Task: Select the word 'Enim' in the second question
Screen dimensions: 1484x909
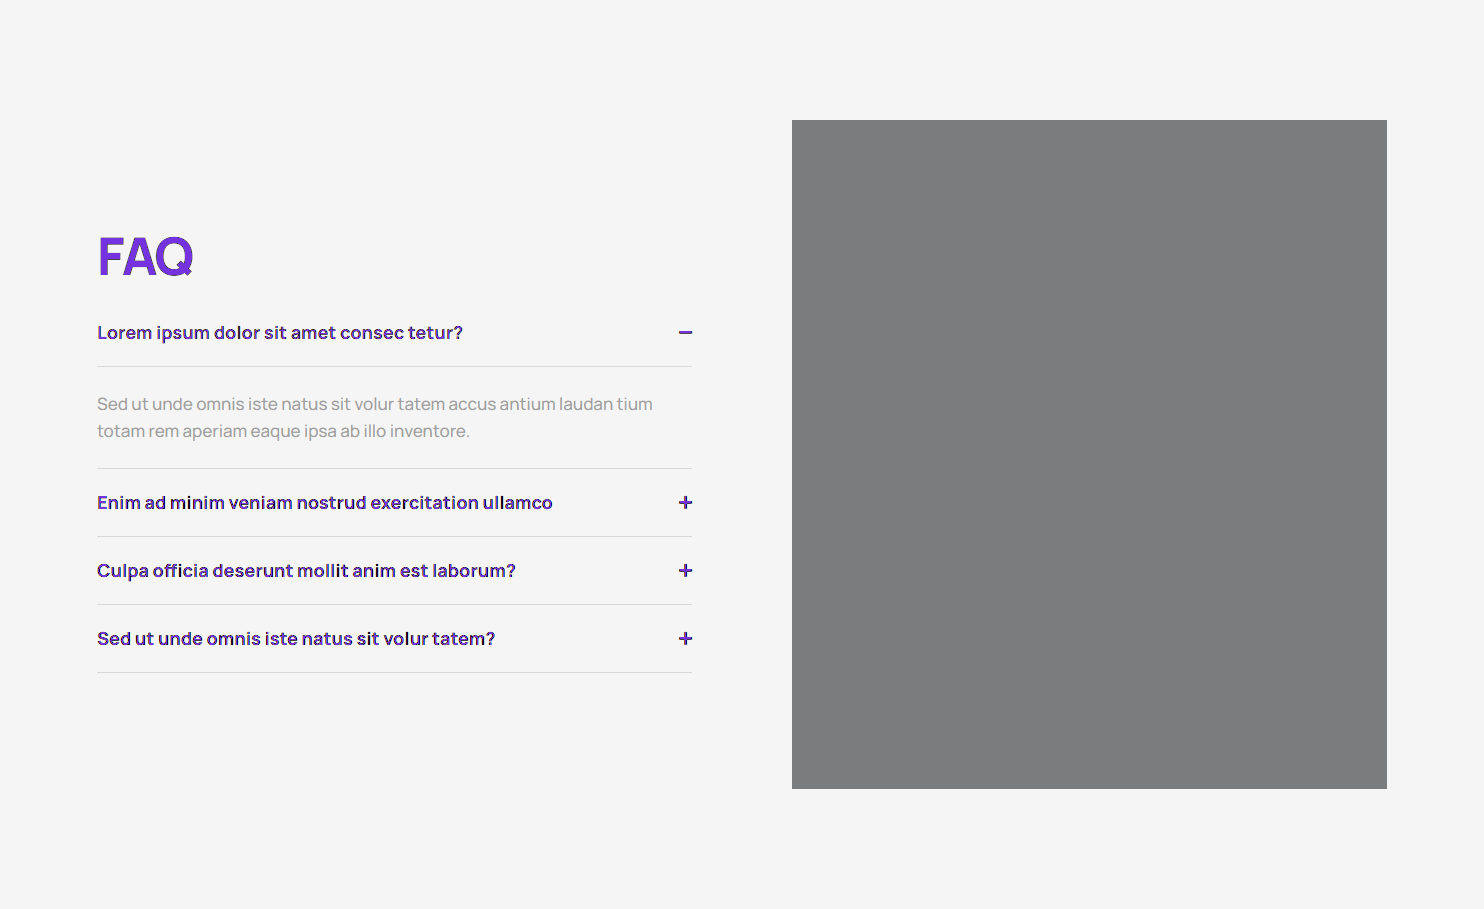Action: tap(118, 503)
